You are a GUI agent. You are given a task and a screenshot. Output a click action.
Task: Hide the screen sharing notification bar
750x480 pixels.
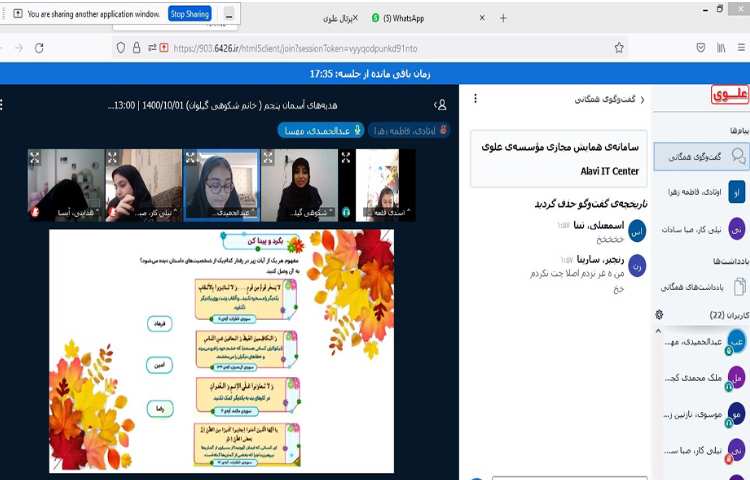[230, 14]
